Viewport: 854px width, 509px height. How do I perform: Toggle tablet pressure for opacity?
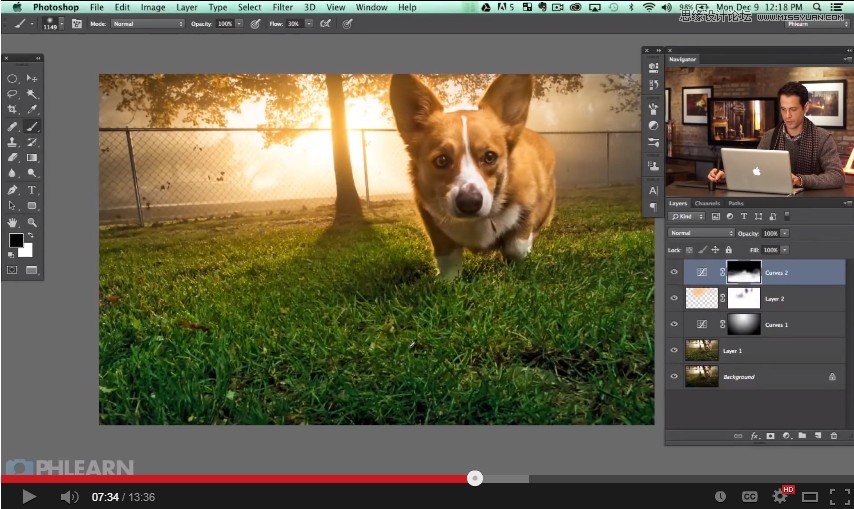click(x=255, y=23)
